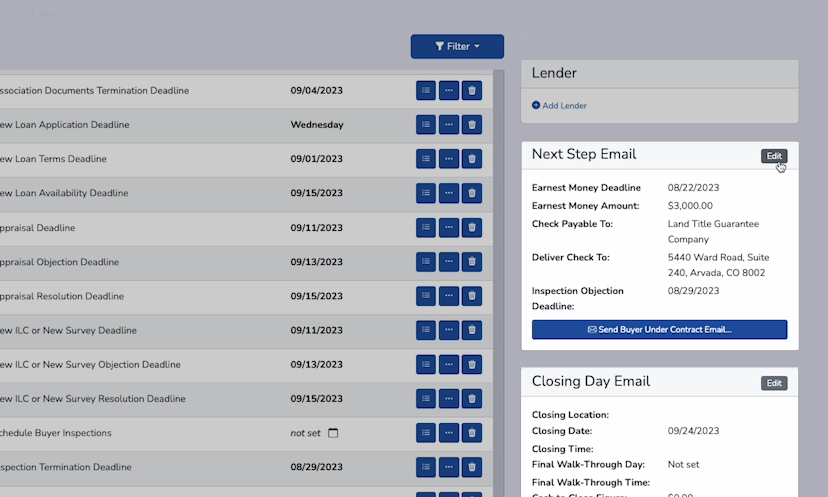Click the Appraisal Objection Deadline task name
This screenshot has height=497, width=828.
59,262
